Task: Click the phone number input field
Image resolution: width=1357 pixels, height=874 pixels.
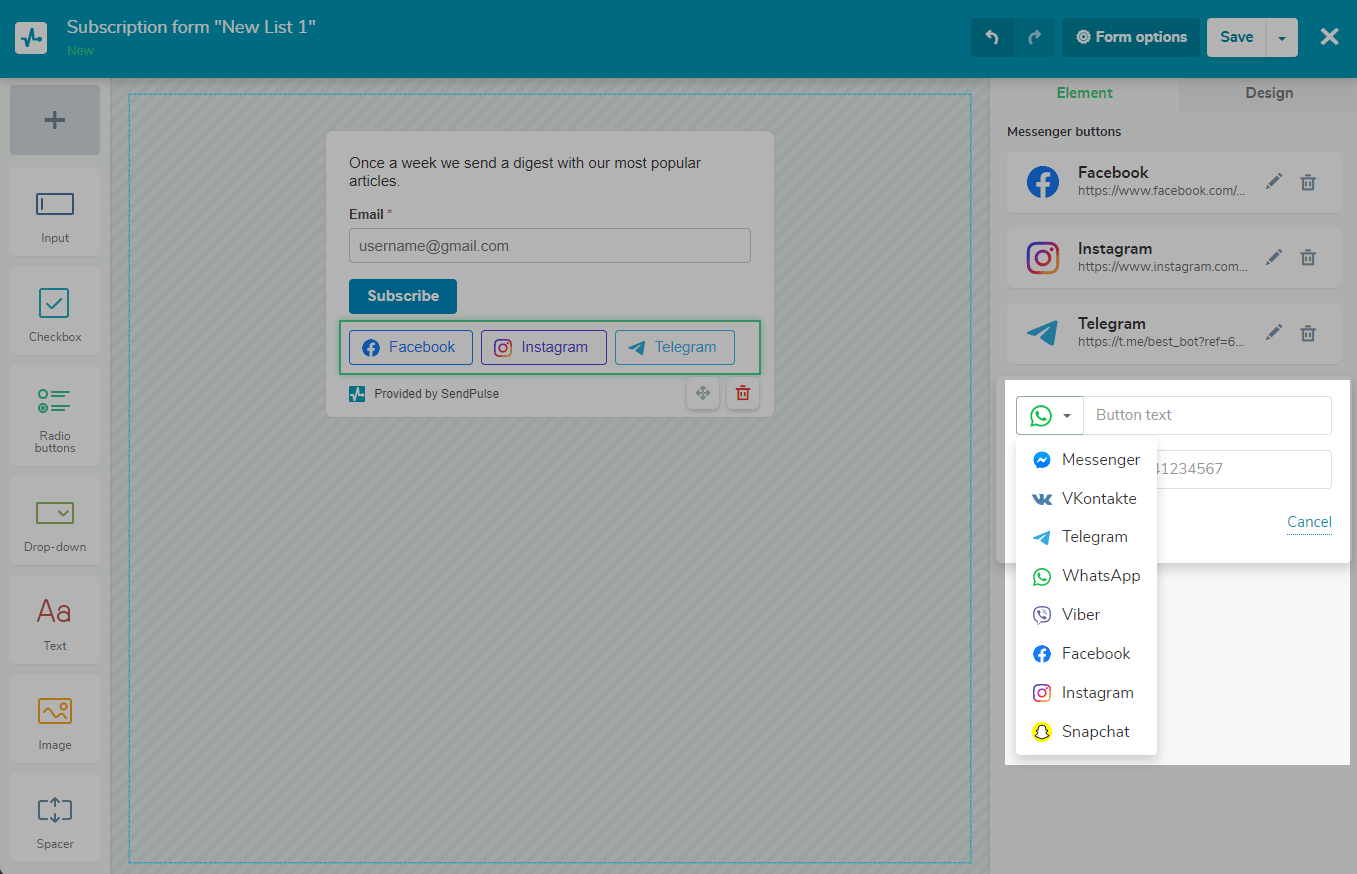Action: (1244, 469)
